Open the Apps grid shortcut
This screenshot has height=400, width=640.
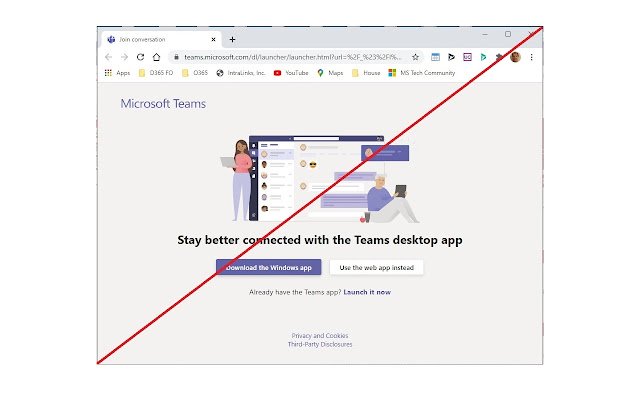[118, 73]
